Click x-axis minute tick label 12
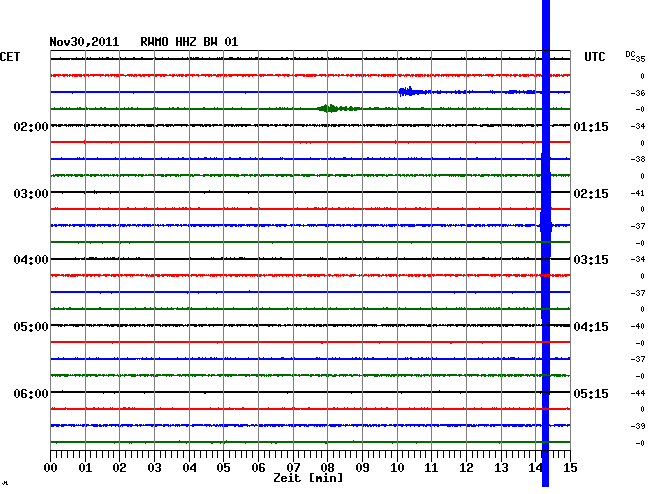The width and height of the screenshot is (650, 494). 466,467
